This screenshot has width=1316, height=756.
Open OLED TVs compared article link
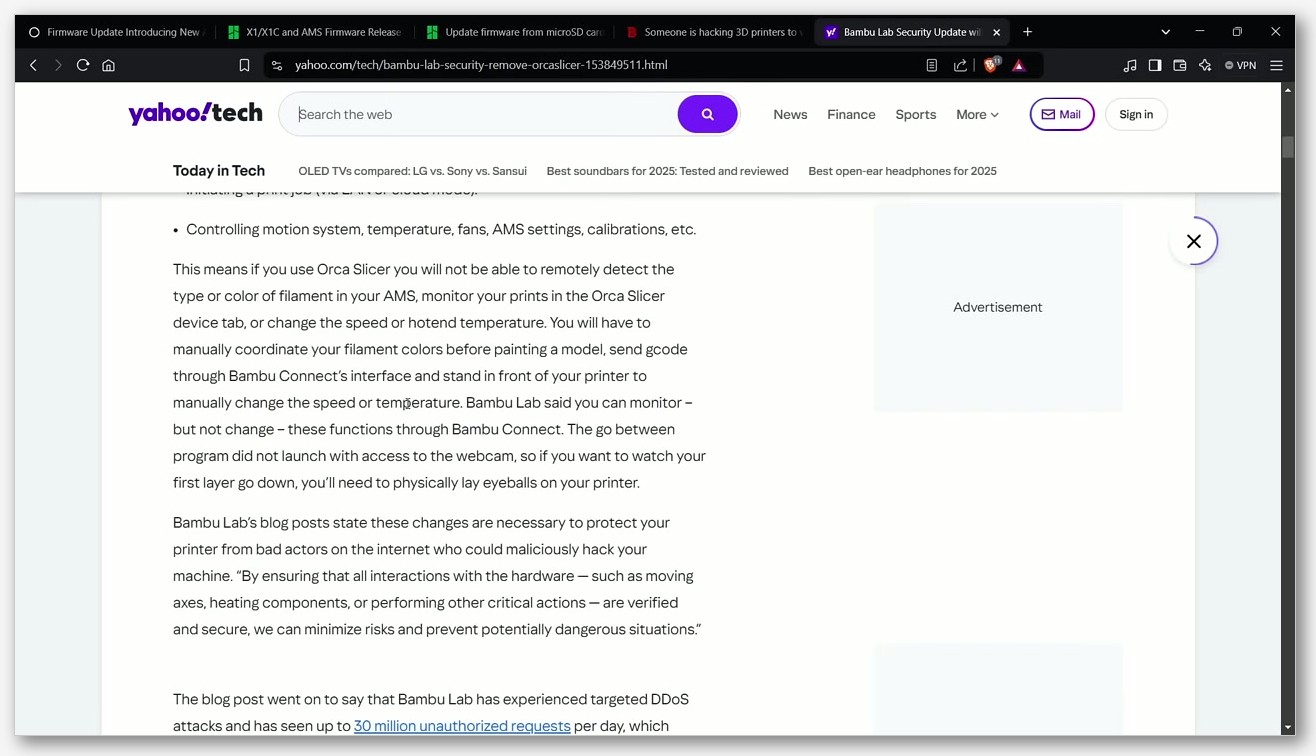pyautogui.click(x=412, y=171)
